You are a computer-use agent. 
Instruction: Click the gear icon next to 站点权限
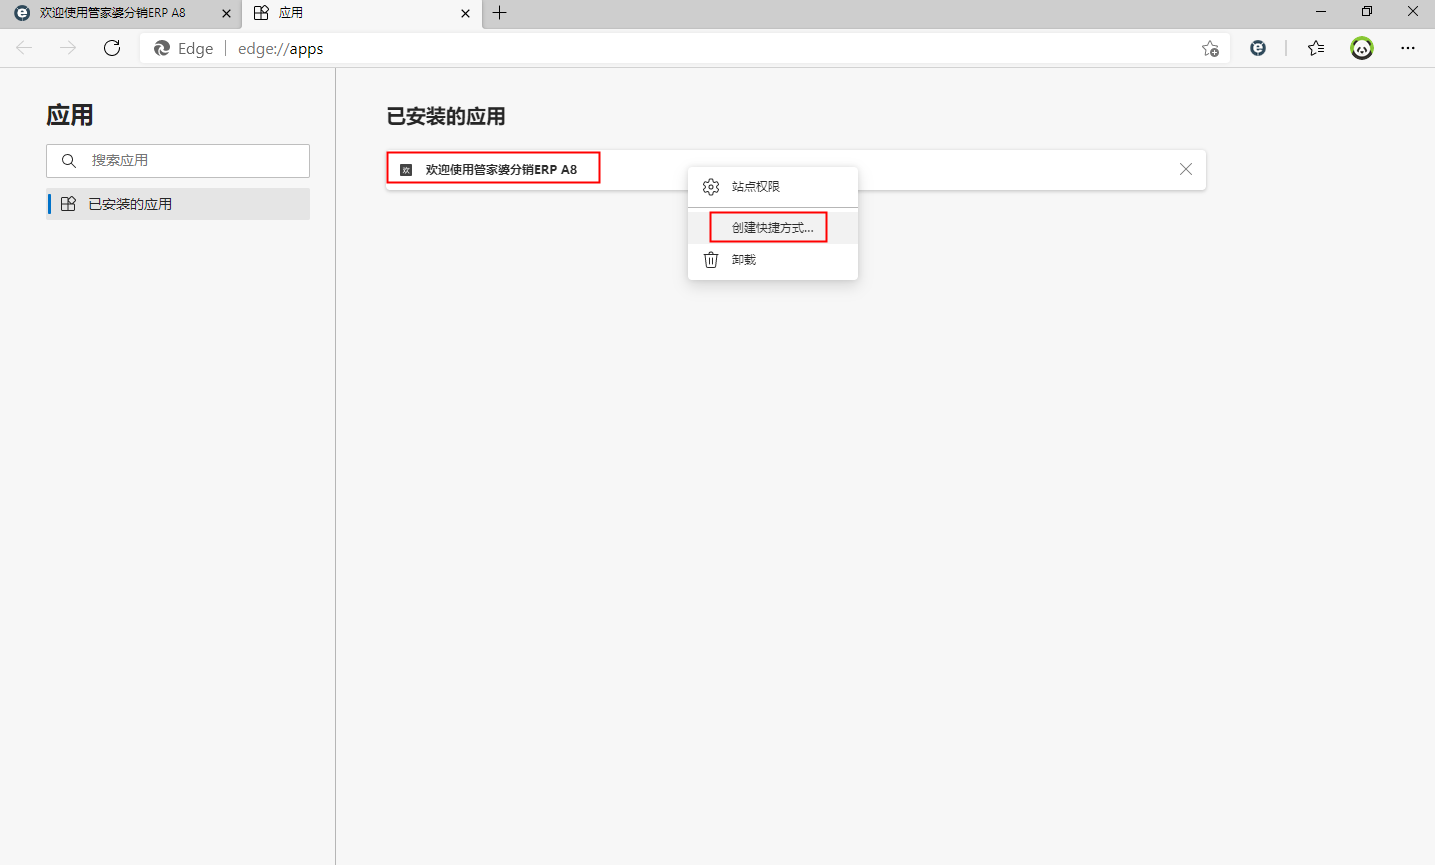[711, 187]
